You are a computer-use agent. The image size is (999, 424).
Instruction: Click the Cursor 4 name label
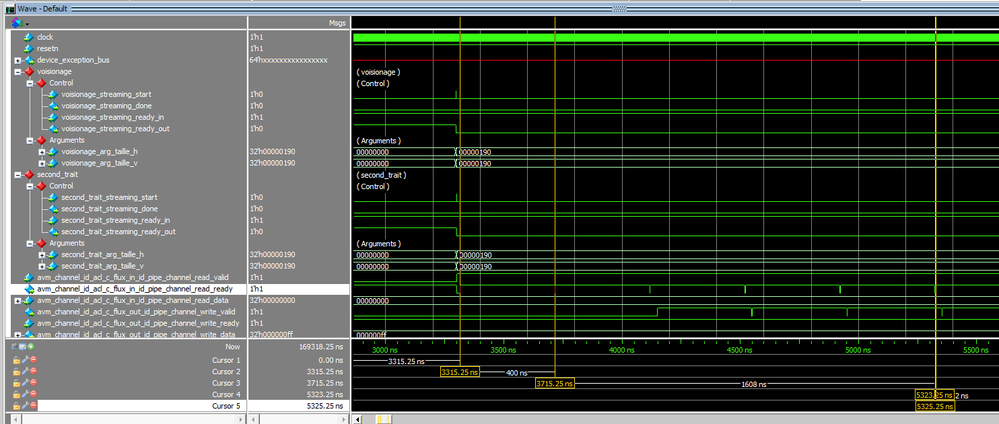tap(226, 395)
